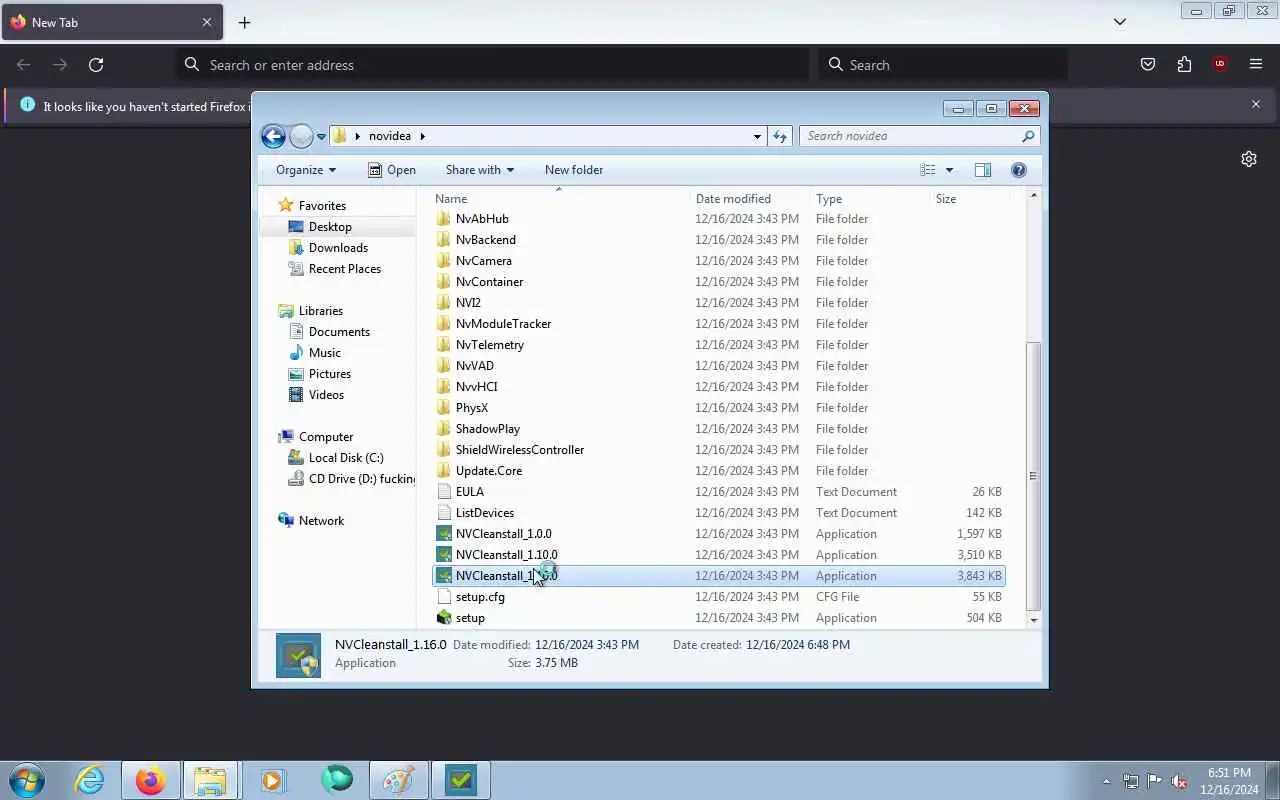Select the ShadowPlay folder
Screen dimensions: 1280x800
[487, 429]
